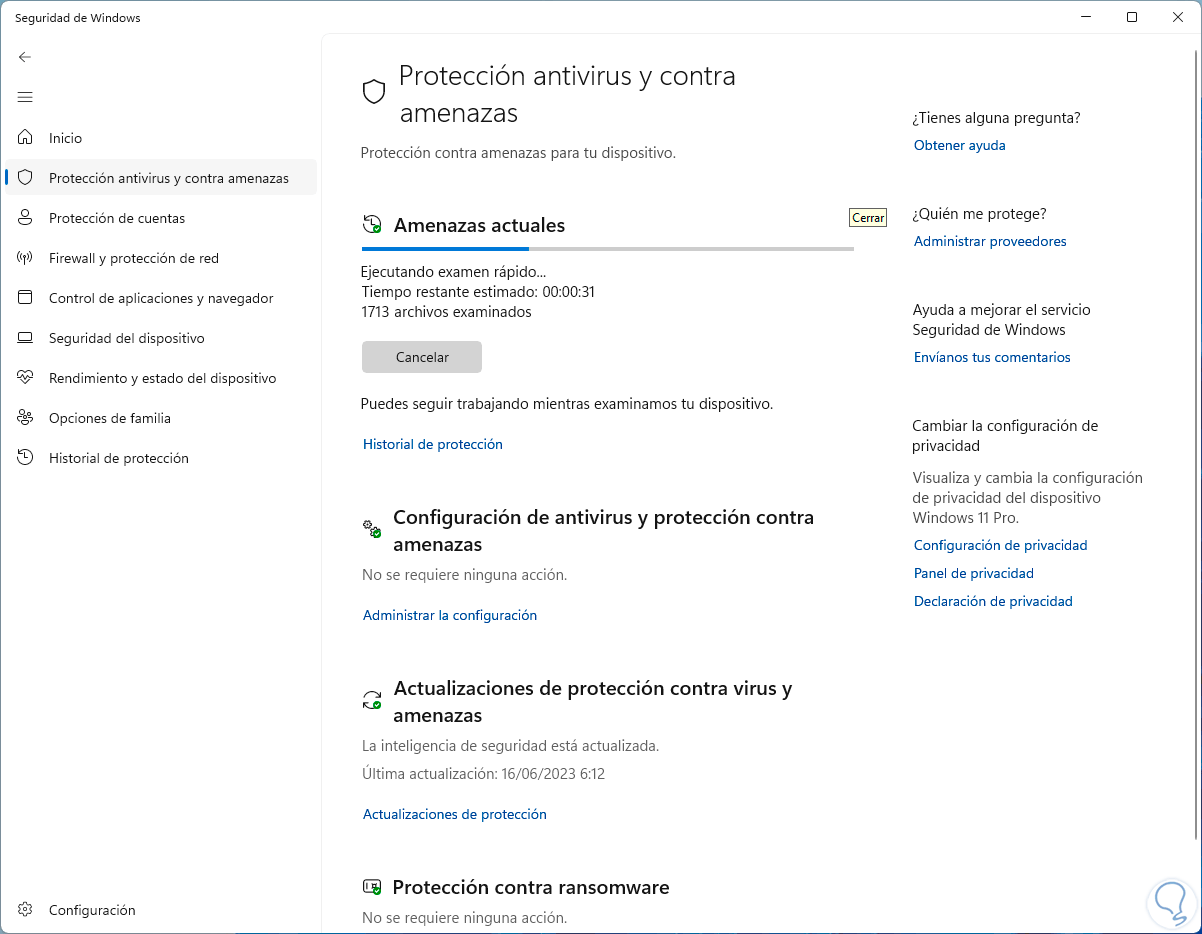Click the Rendimiento y estado heart icon

point(26,378)
